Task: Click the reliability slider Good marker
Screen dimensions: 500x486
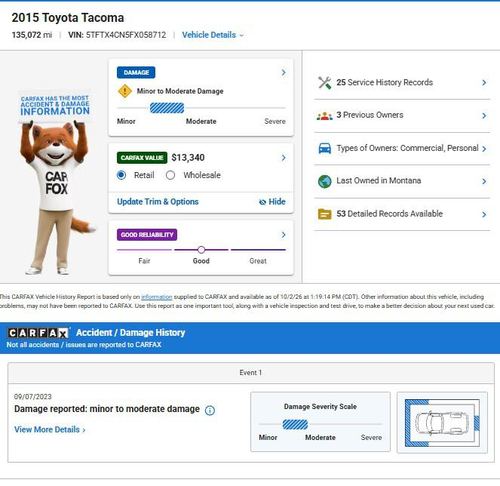Action: pos(201,250)
